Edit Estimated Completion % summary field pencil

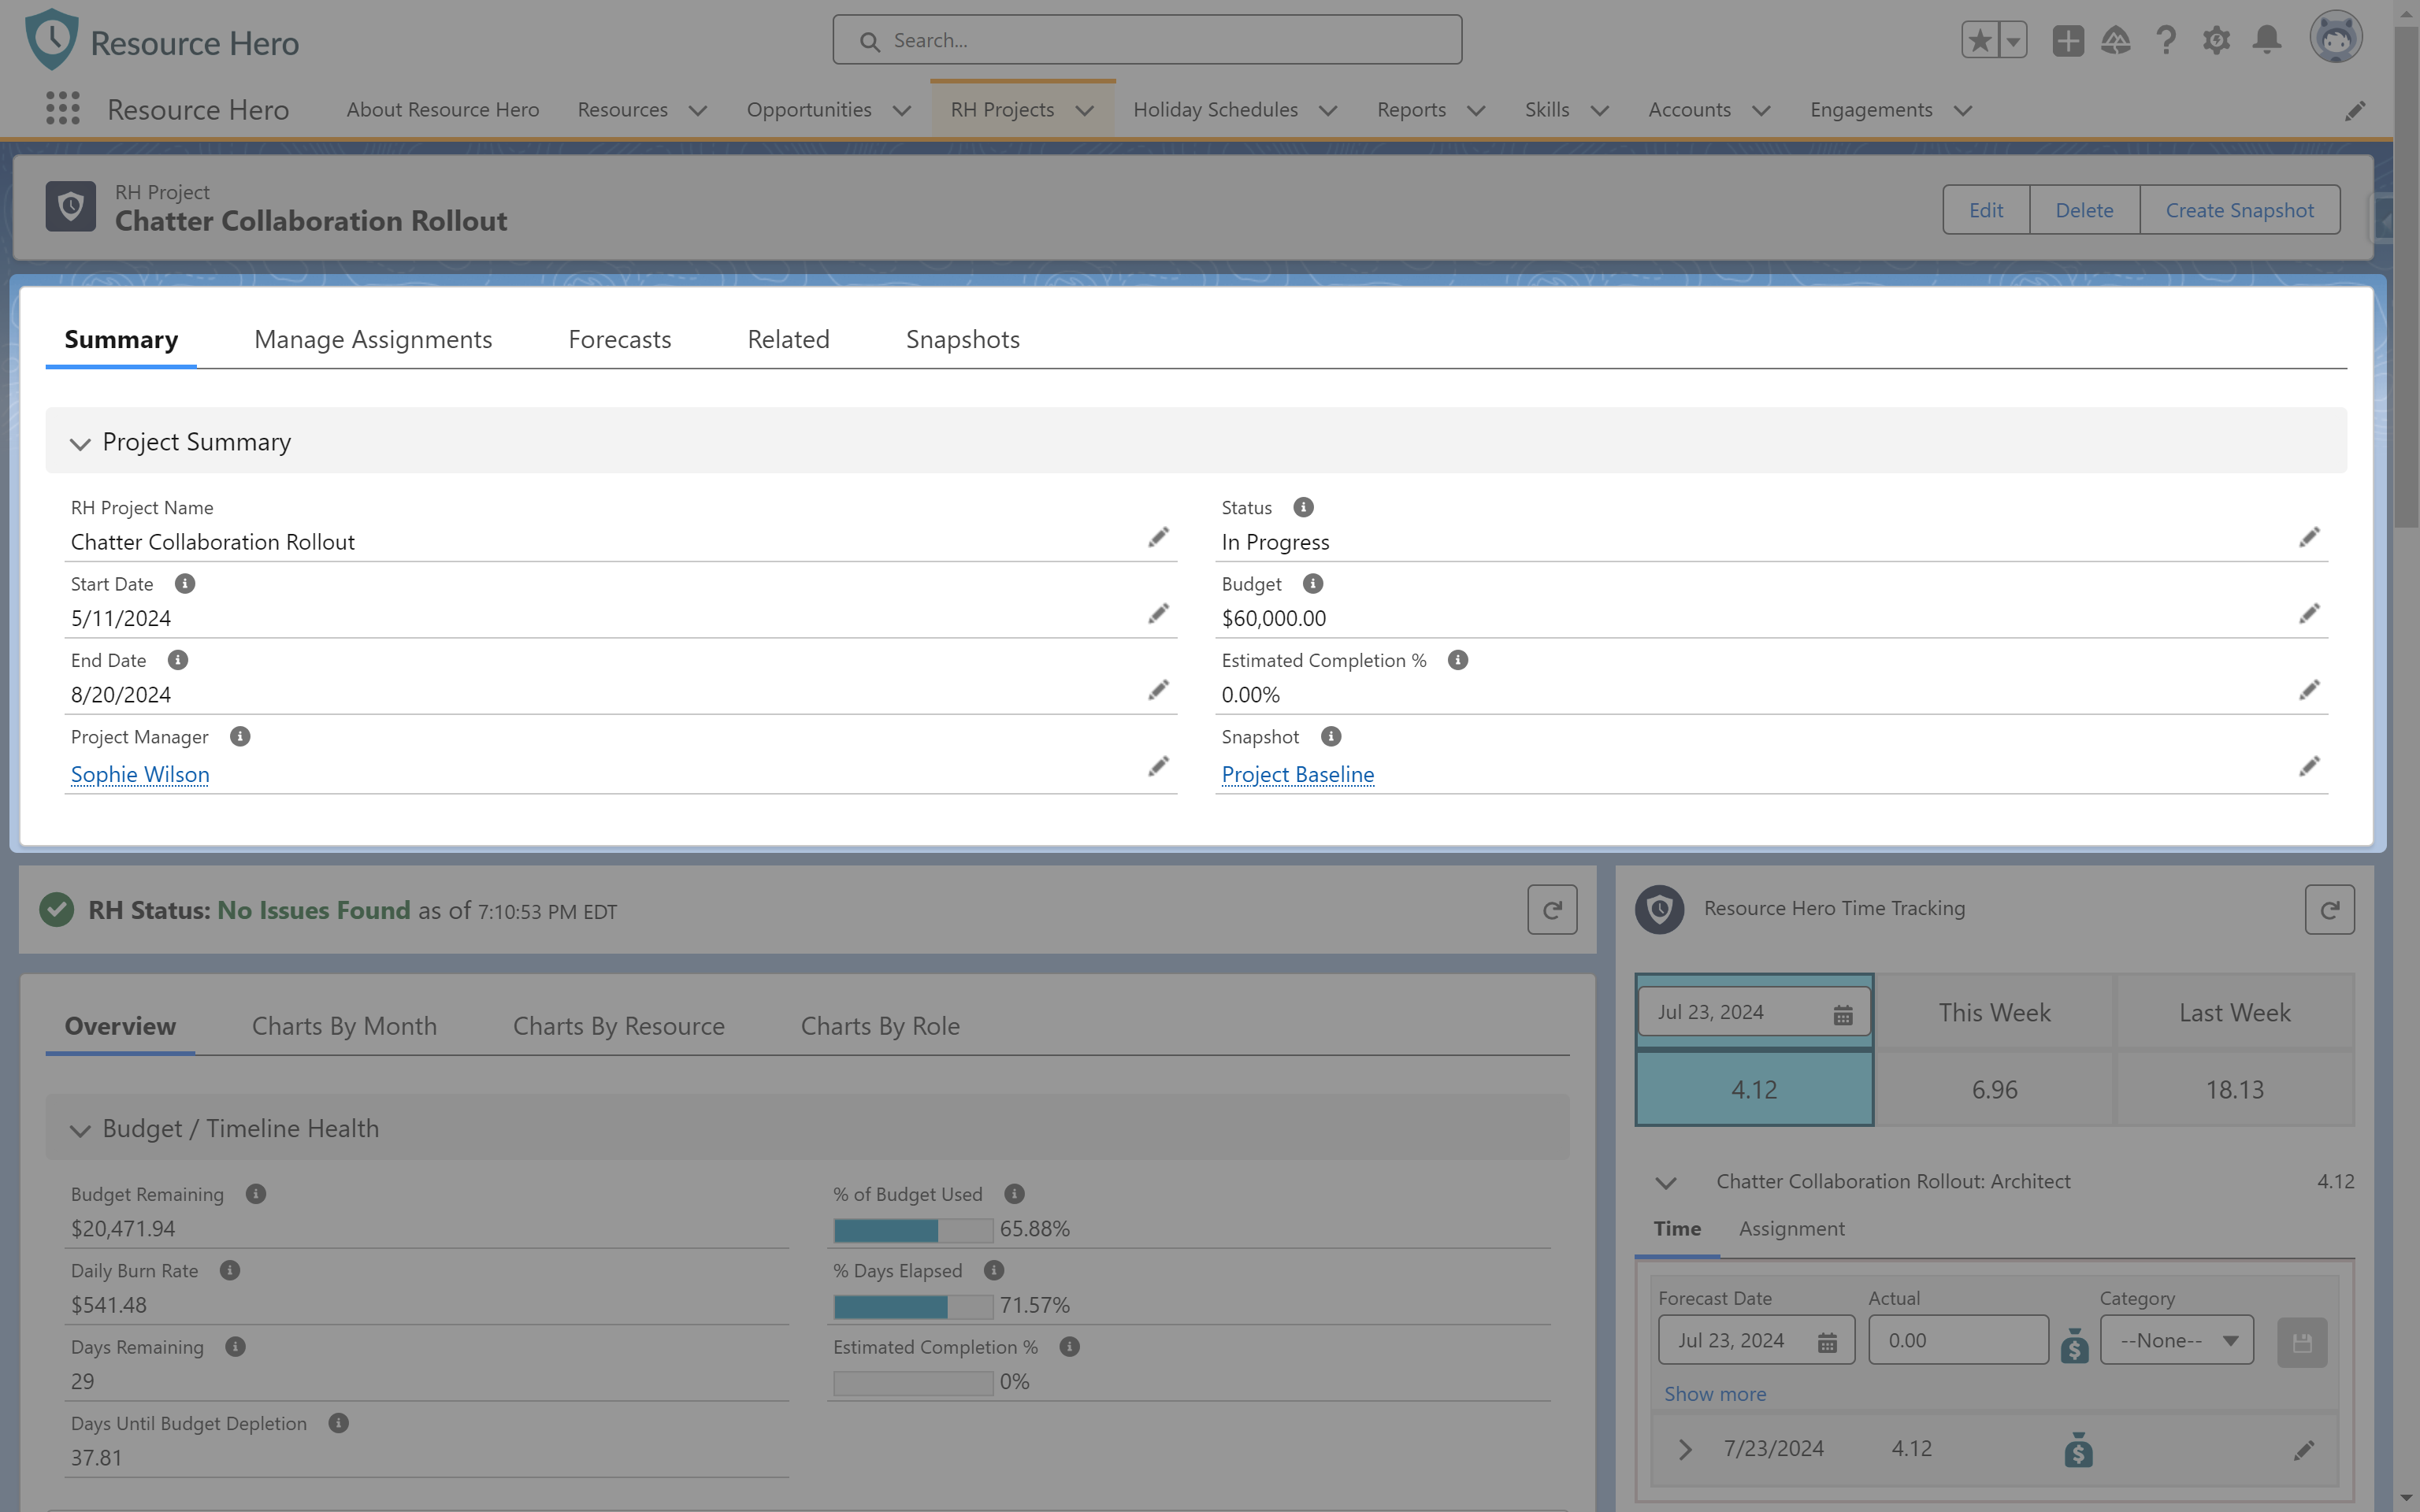click(2309, 690)
